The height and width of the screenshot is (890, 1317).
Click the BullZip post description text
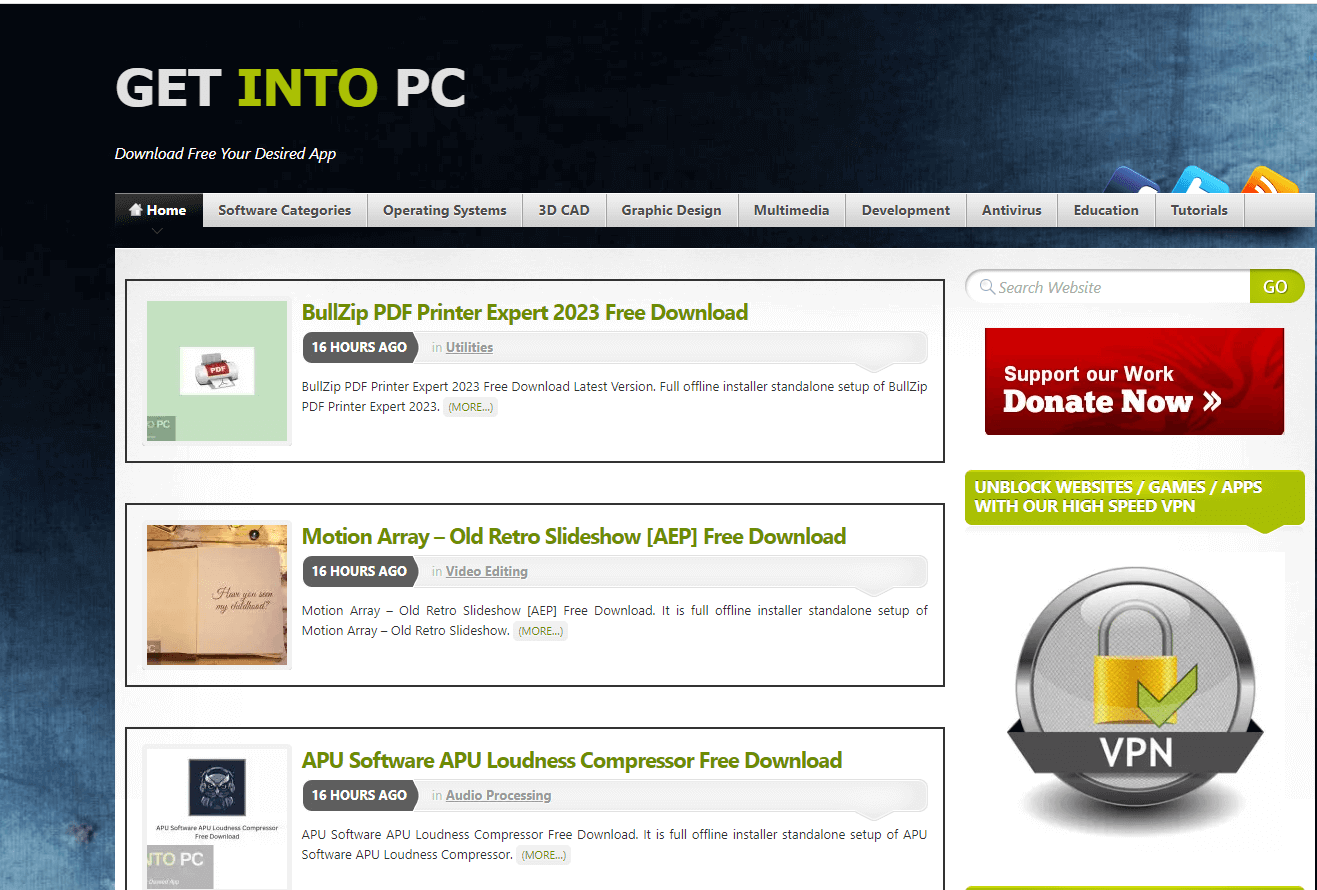point(615,397)
